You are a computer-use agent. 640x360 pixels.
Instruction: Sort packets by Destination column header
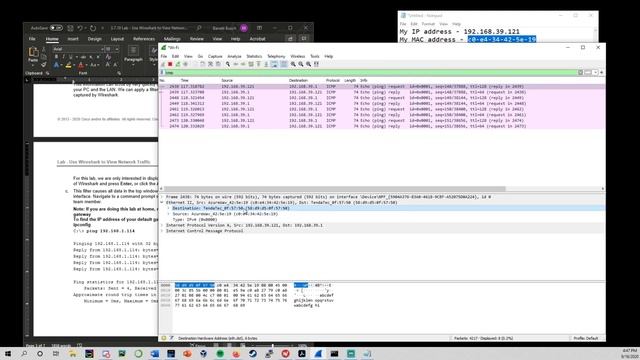tap(298, 80)
